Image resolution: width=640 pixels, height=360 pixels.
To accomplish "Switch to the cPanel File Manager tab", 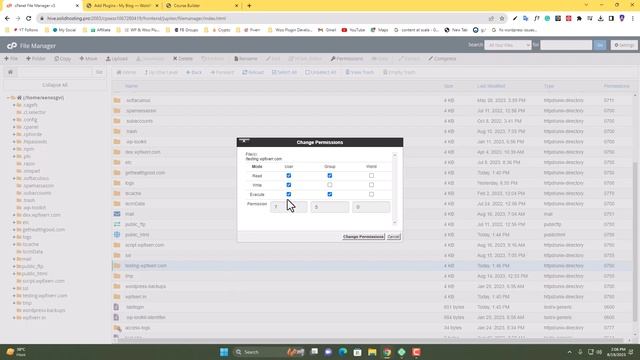I will pos(41,6).
